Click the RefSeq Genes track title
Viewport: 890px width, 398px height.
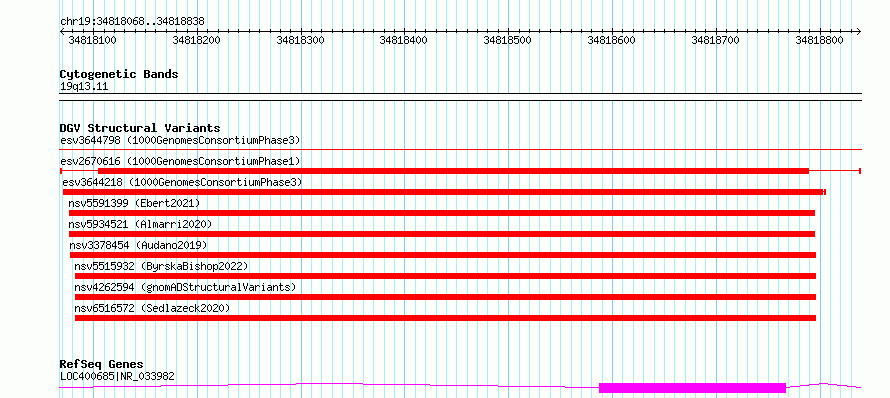[102, 365]
